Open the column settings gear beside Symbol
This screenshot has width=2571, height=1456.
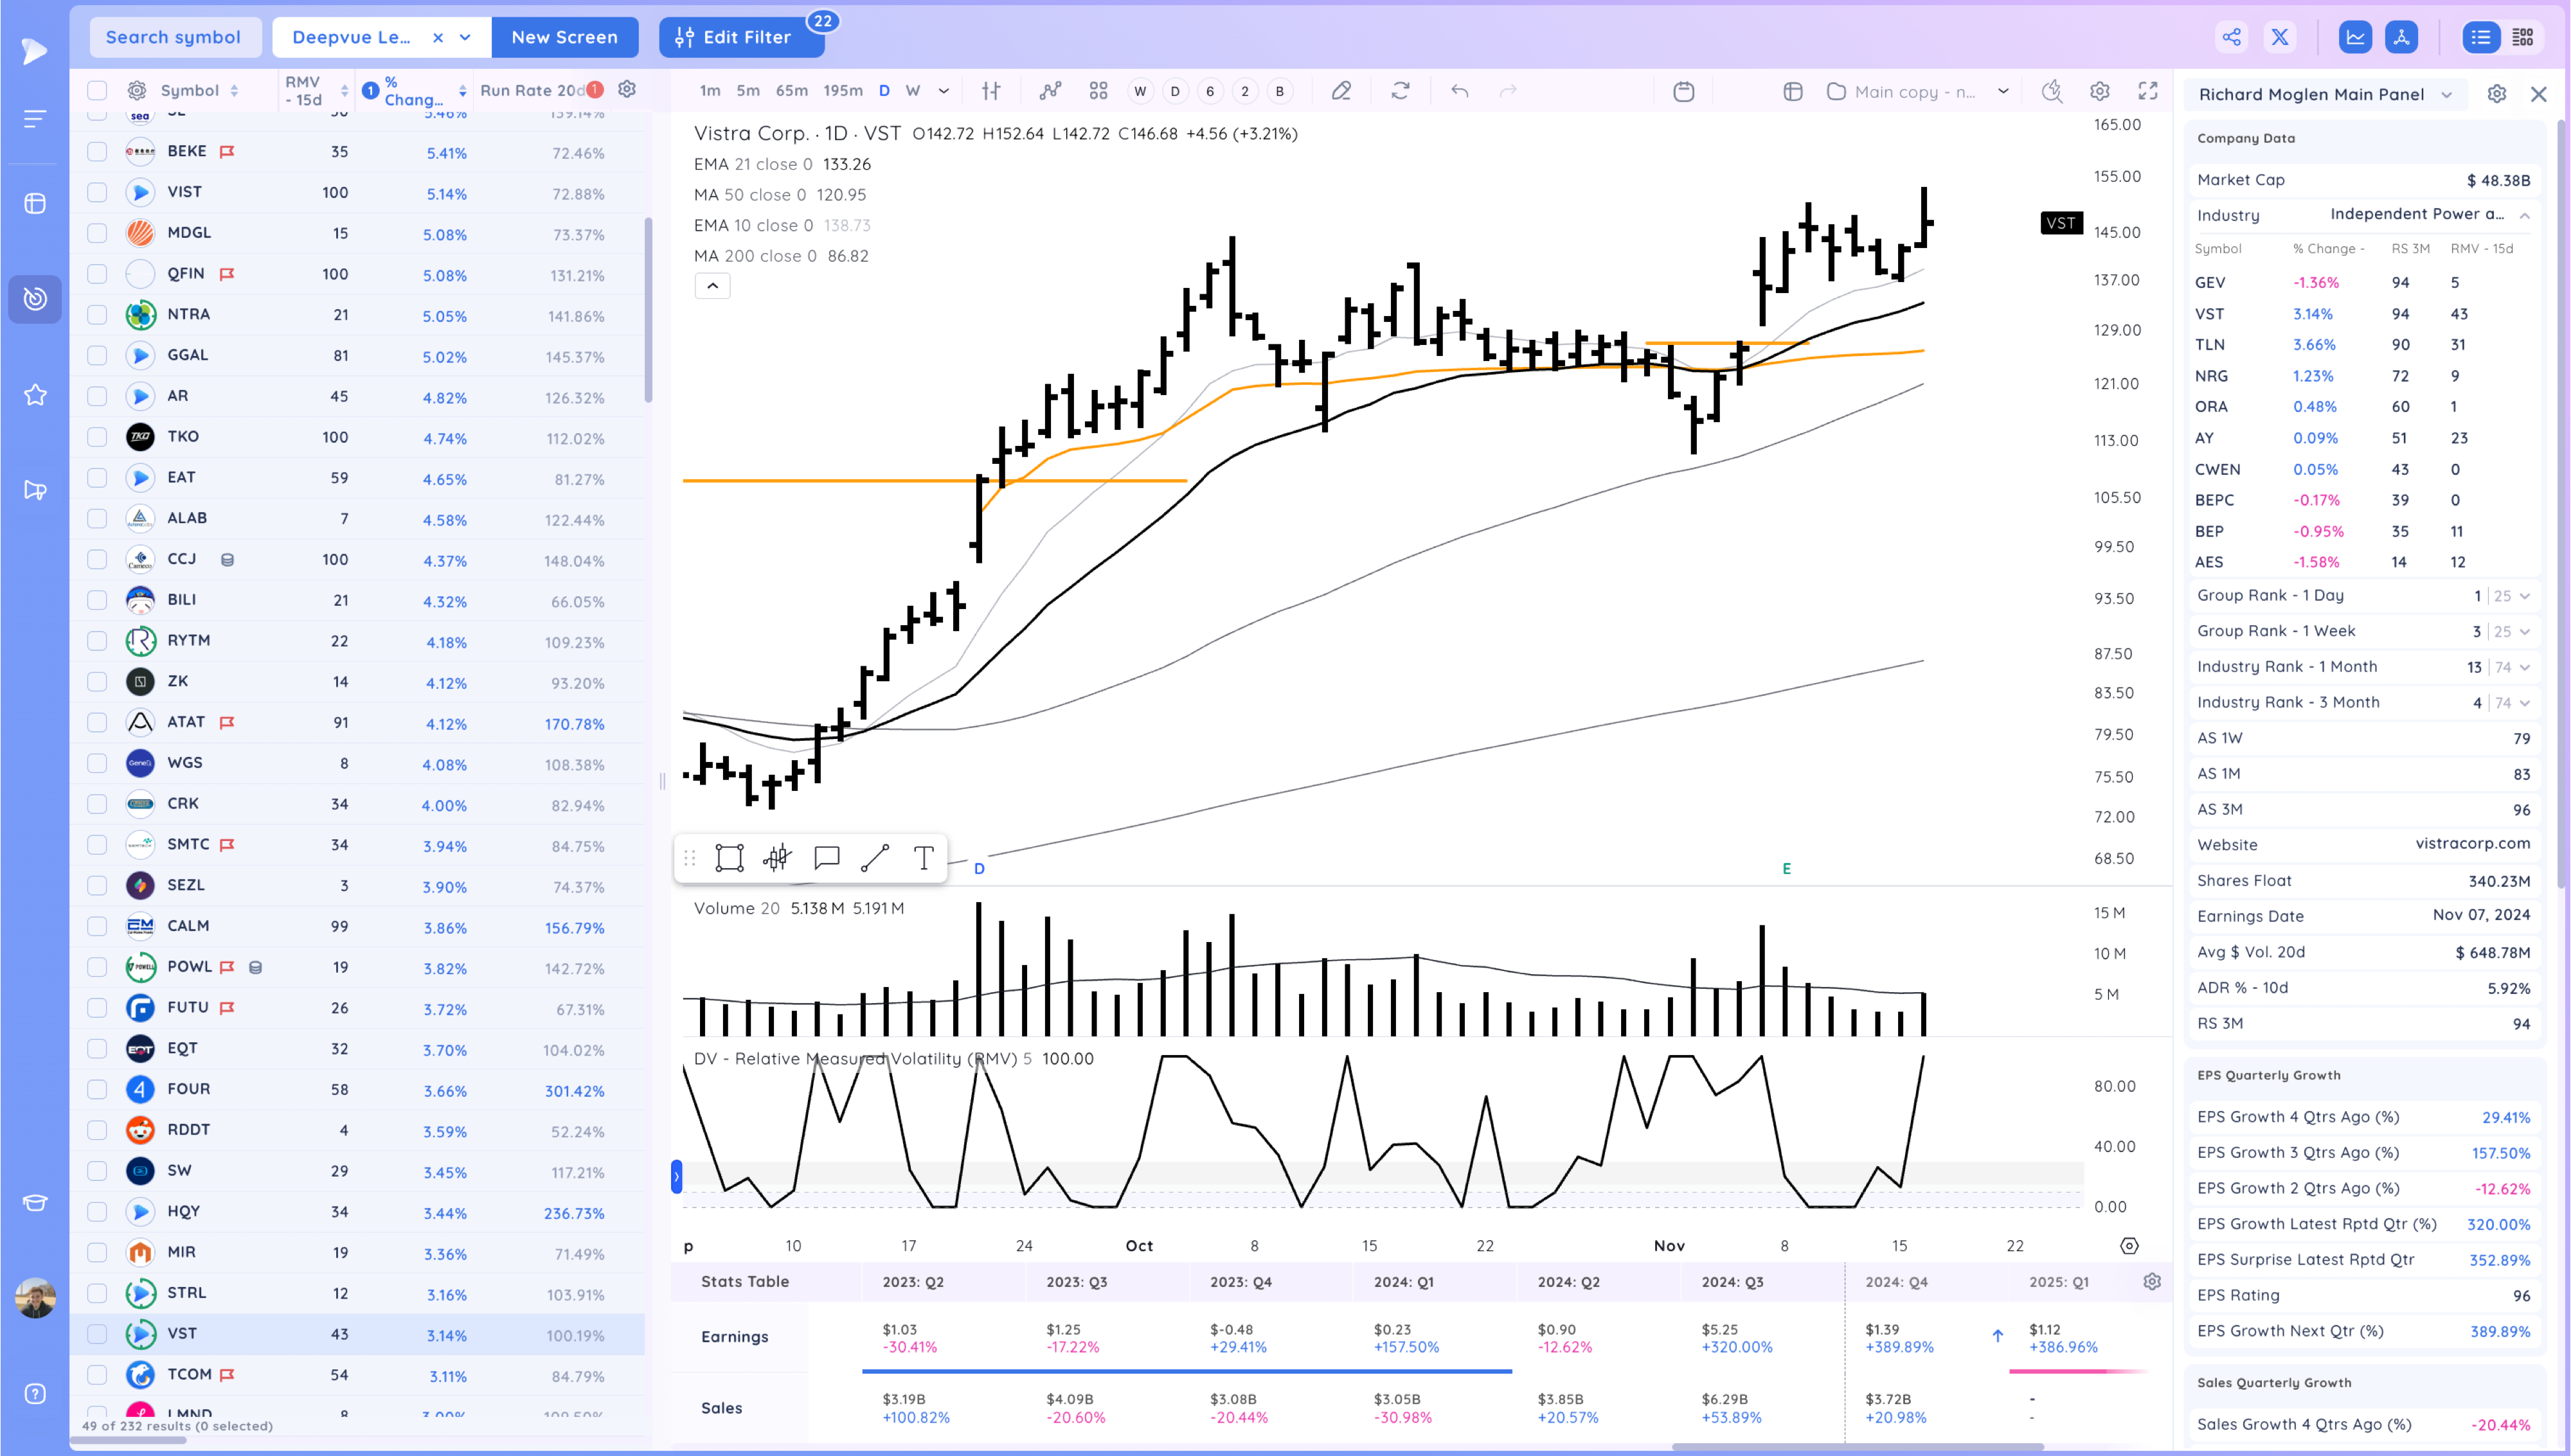(137, 91)
